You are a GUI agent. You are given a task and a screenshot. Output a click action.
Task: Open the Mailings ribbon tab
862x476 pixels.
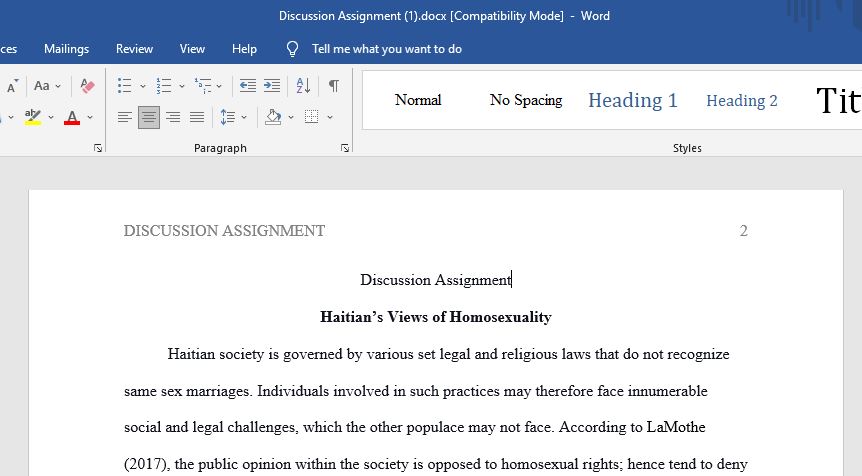tap(67, 49)
